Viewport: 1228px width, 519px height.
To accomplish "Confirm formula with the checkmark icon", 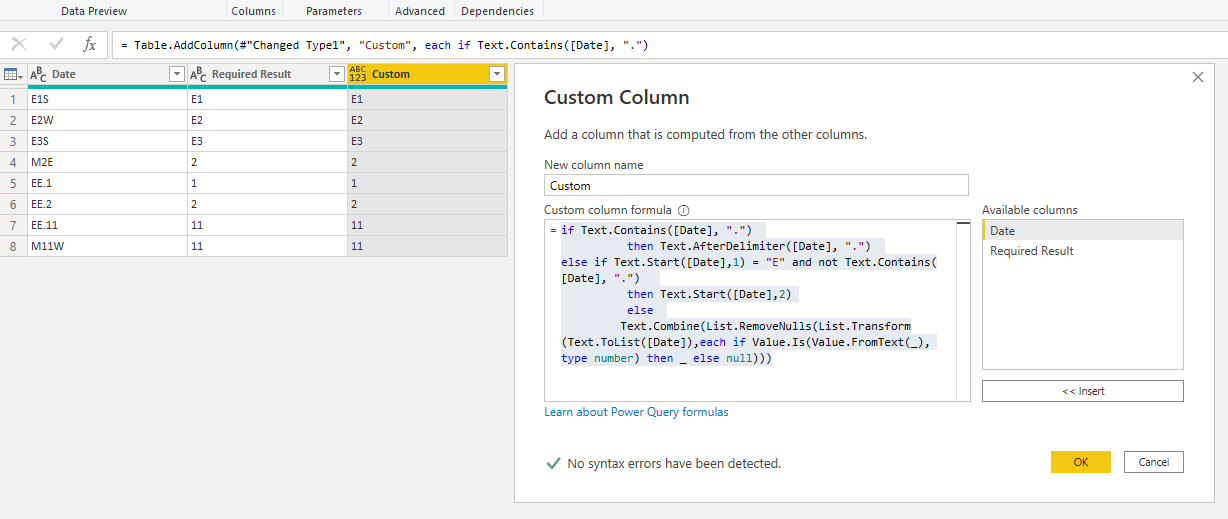I will [x=56, y=45].
